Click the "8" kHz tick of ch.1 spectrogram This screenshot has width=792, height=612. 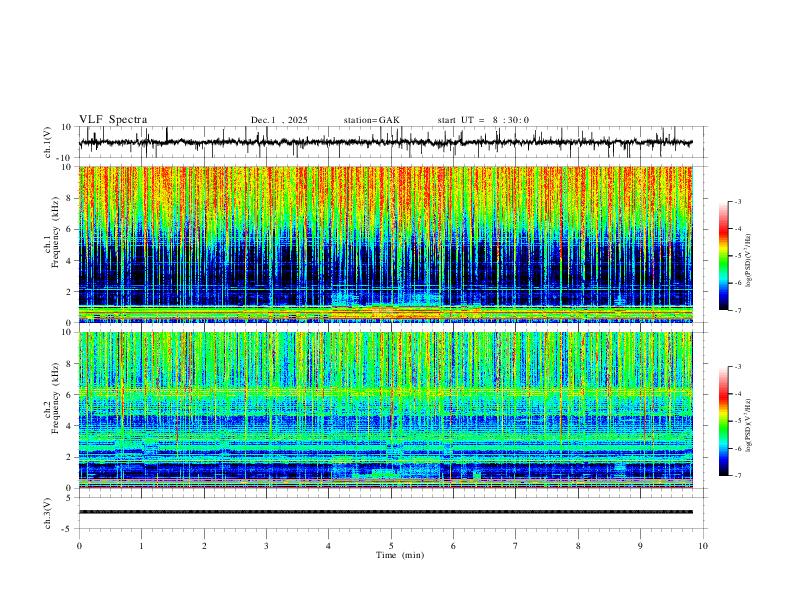(69, 198)
